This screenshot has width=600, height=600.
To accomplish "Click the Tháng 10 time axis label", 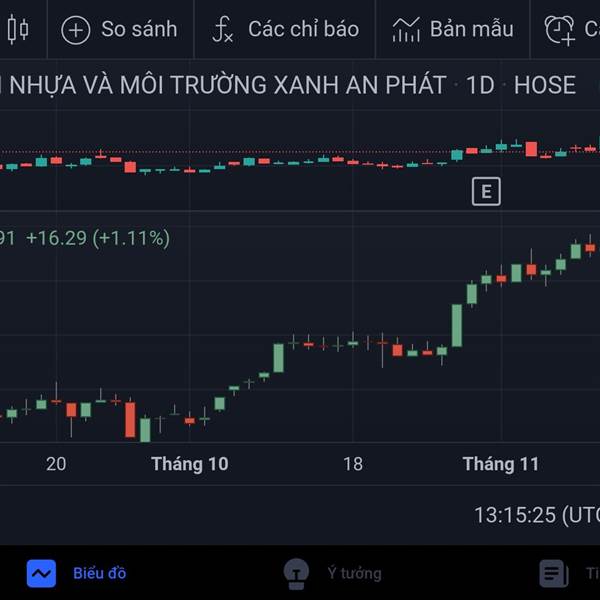I will [x=190, y=464].
